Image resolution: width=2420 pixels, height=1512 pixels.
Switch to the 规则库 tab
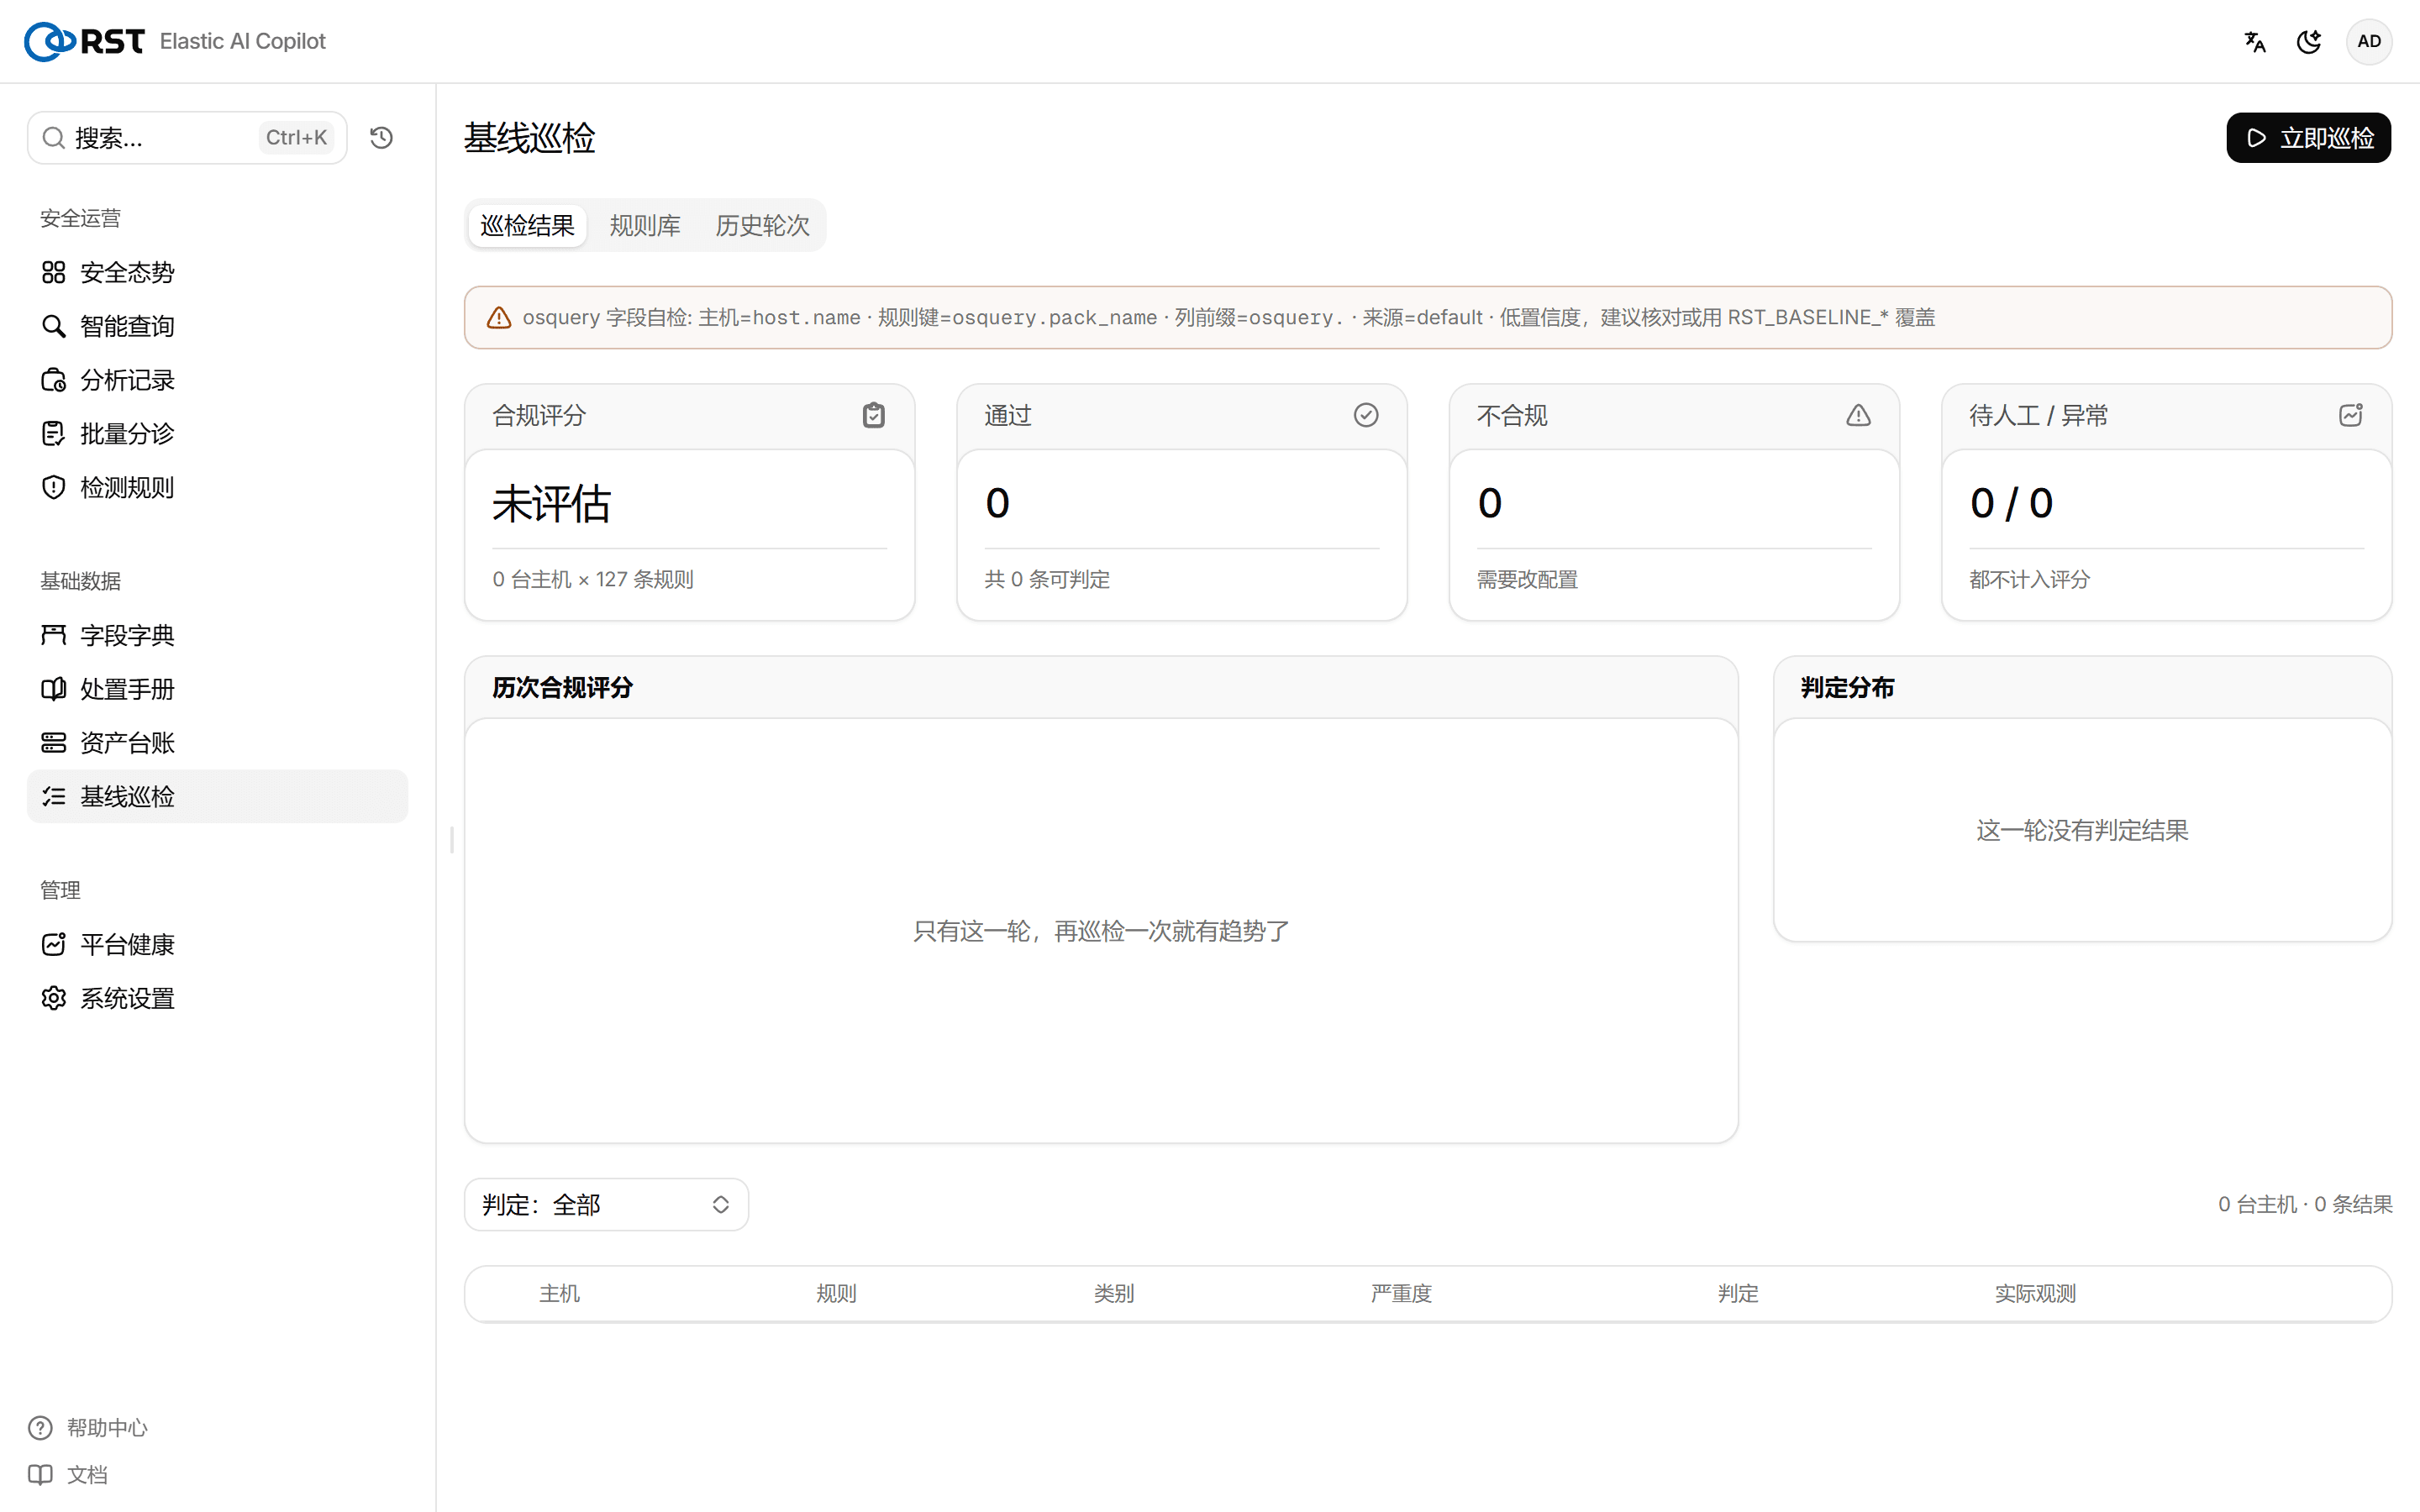coord(645,225)
